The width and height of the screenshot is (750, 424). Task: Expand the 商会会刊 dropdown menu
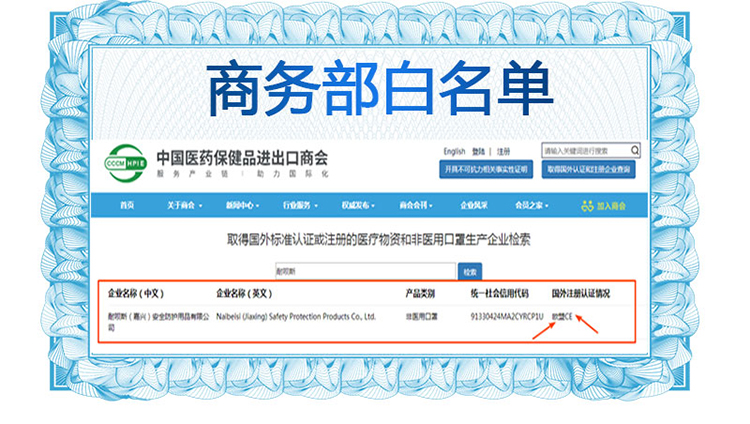416,205
